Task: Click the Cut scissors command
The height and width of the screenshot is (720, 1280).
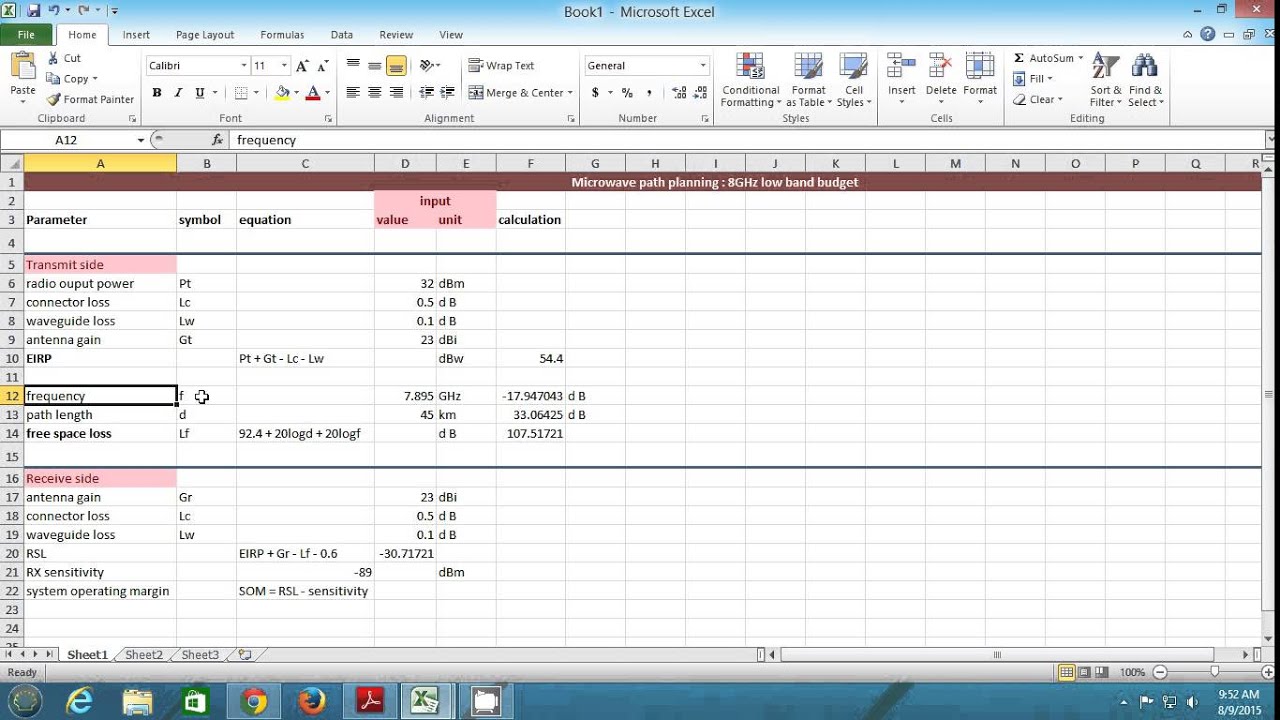Action: 64,58
